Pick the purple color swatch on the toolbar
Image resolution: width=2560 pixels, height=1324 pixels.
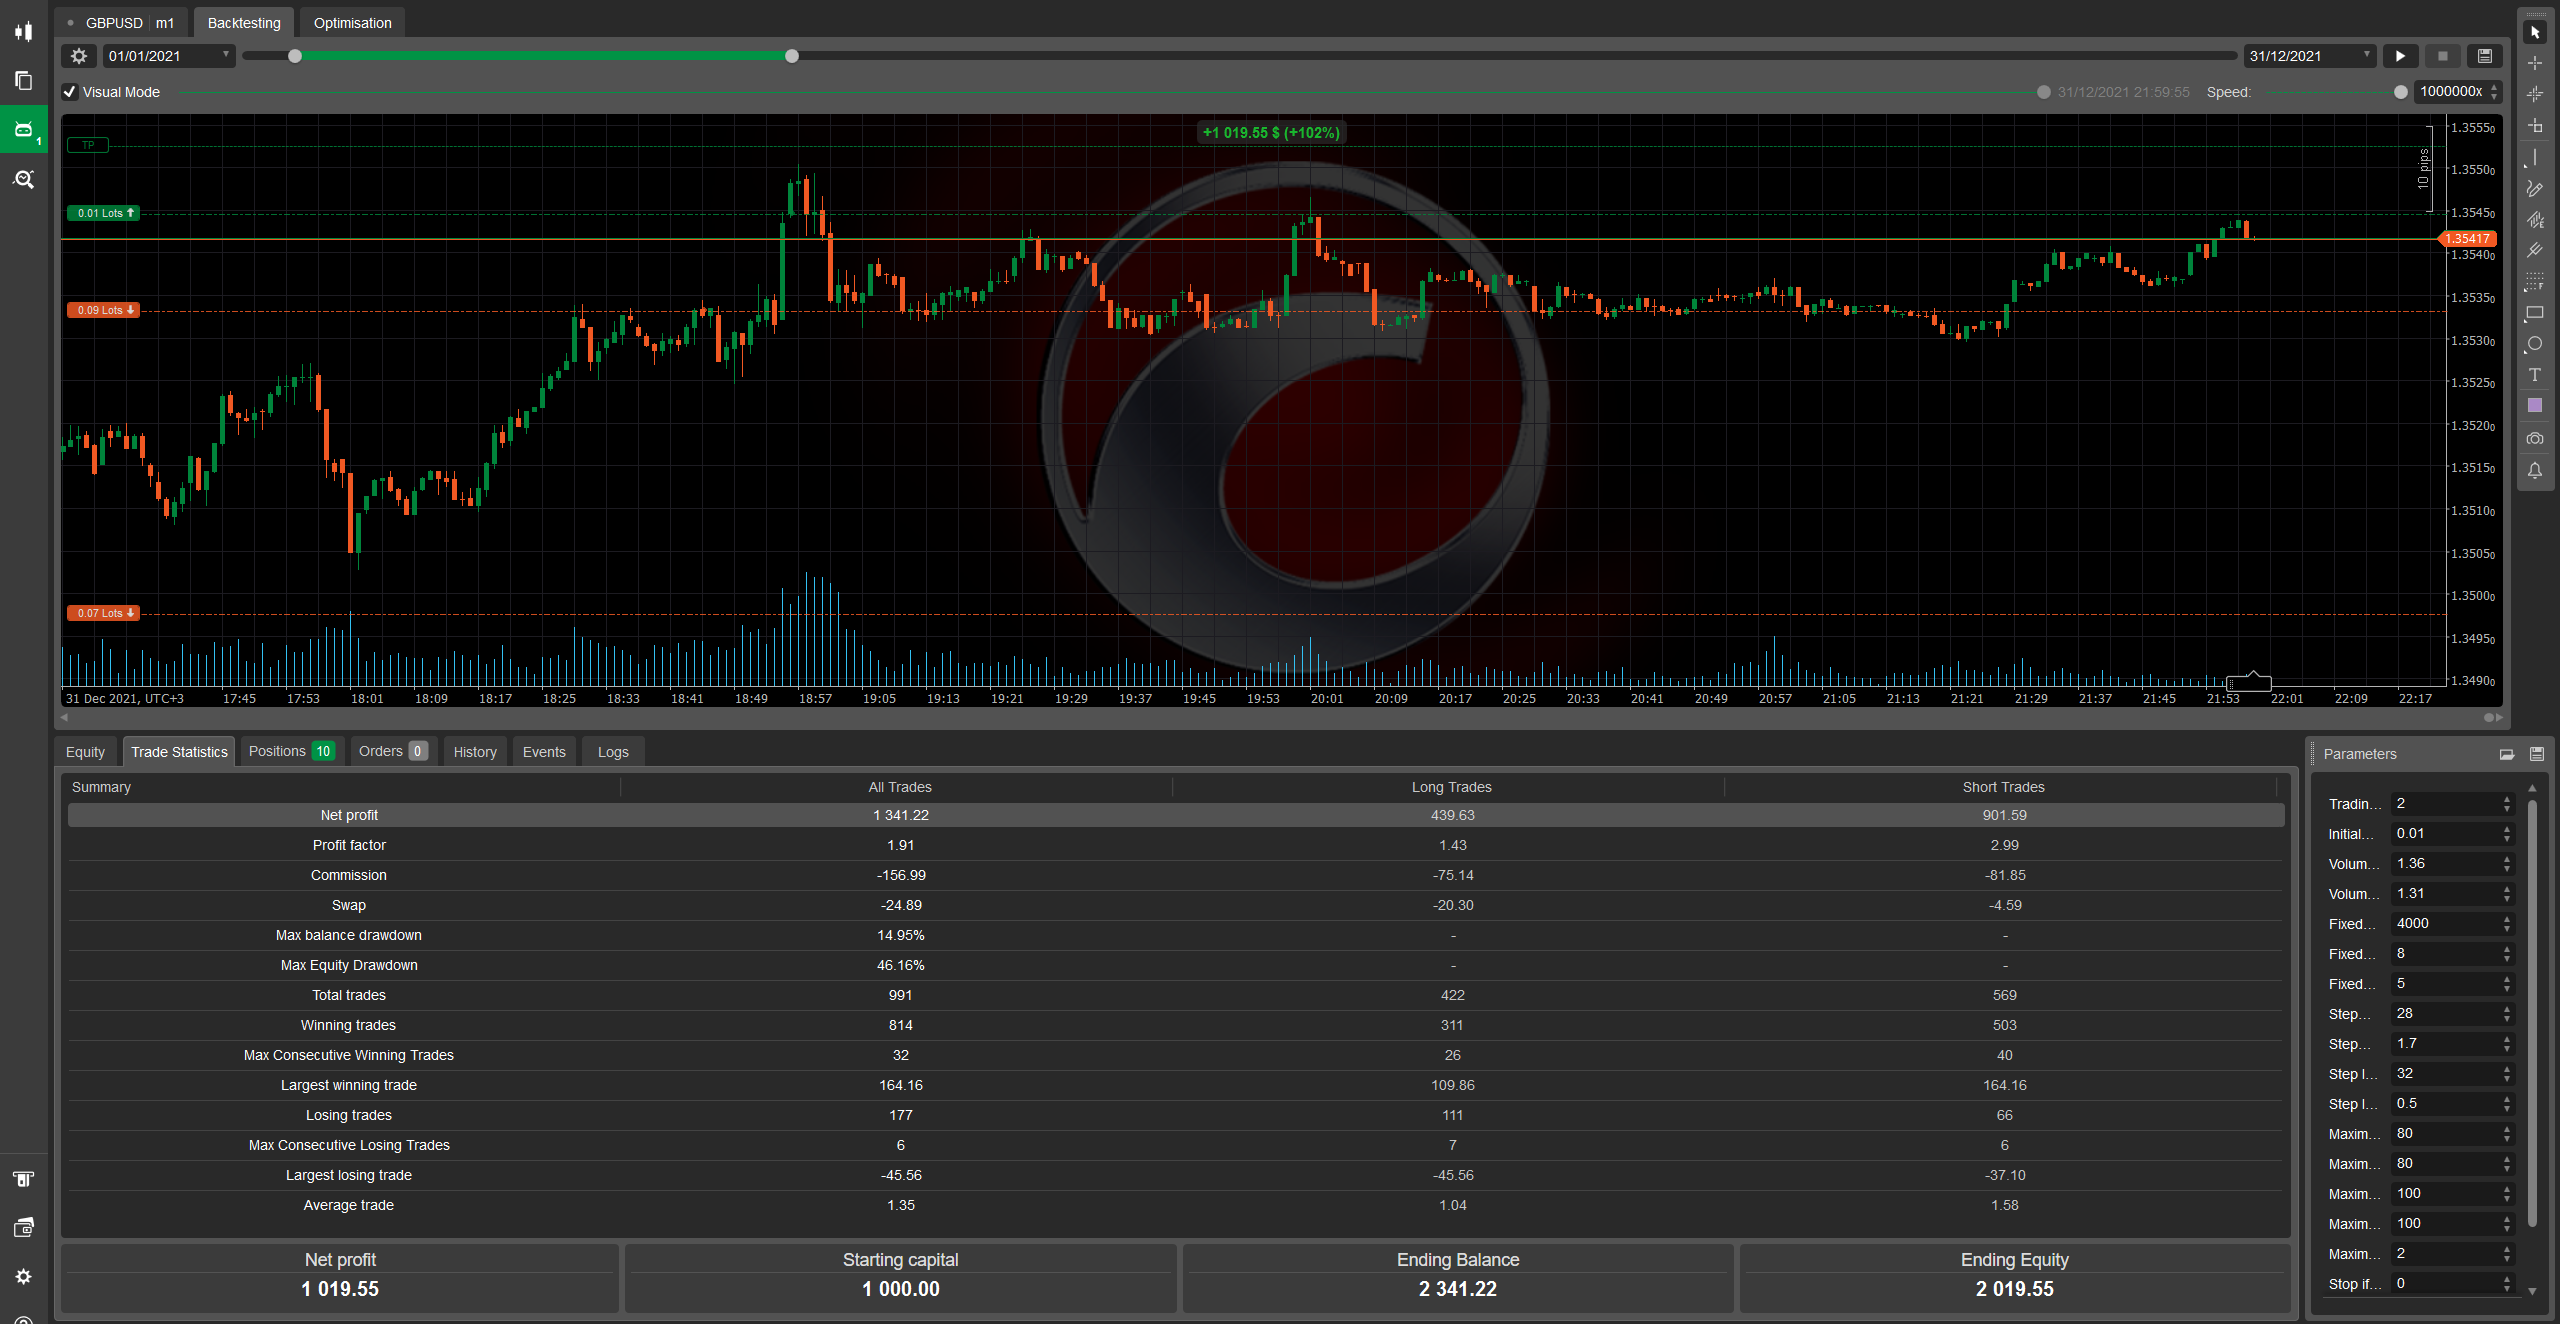click(2535, 405)
